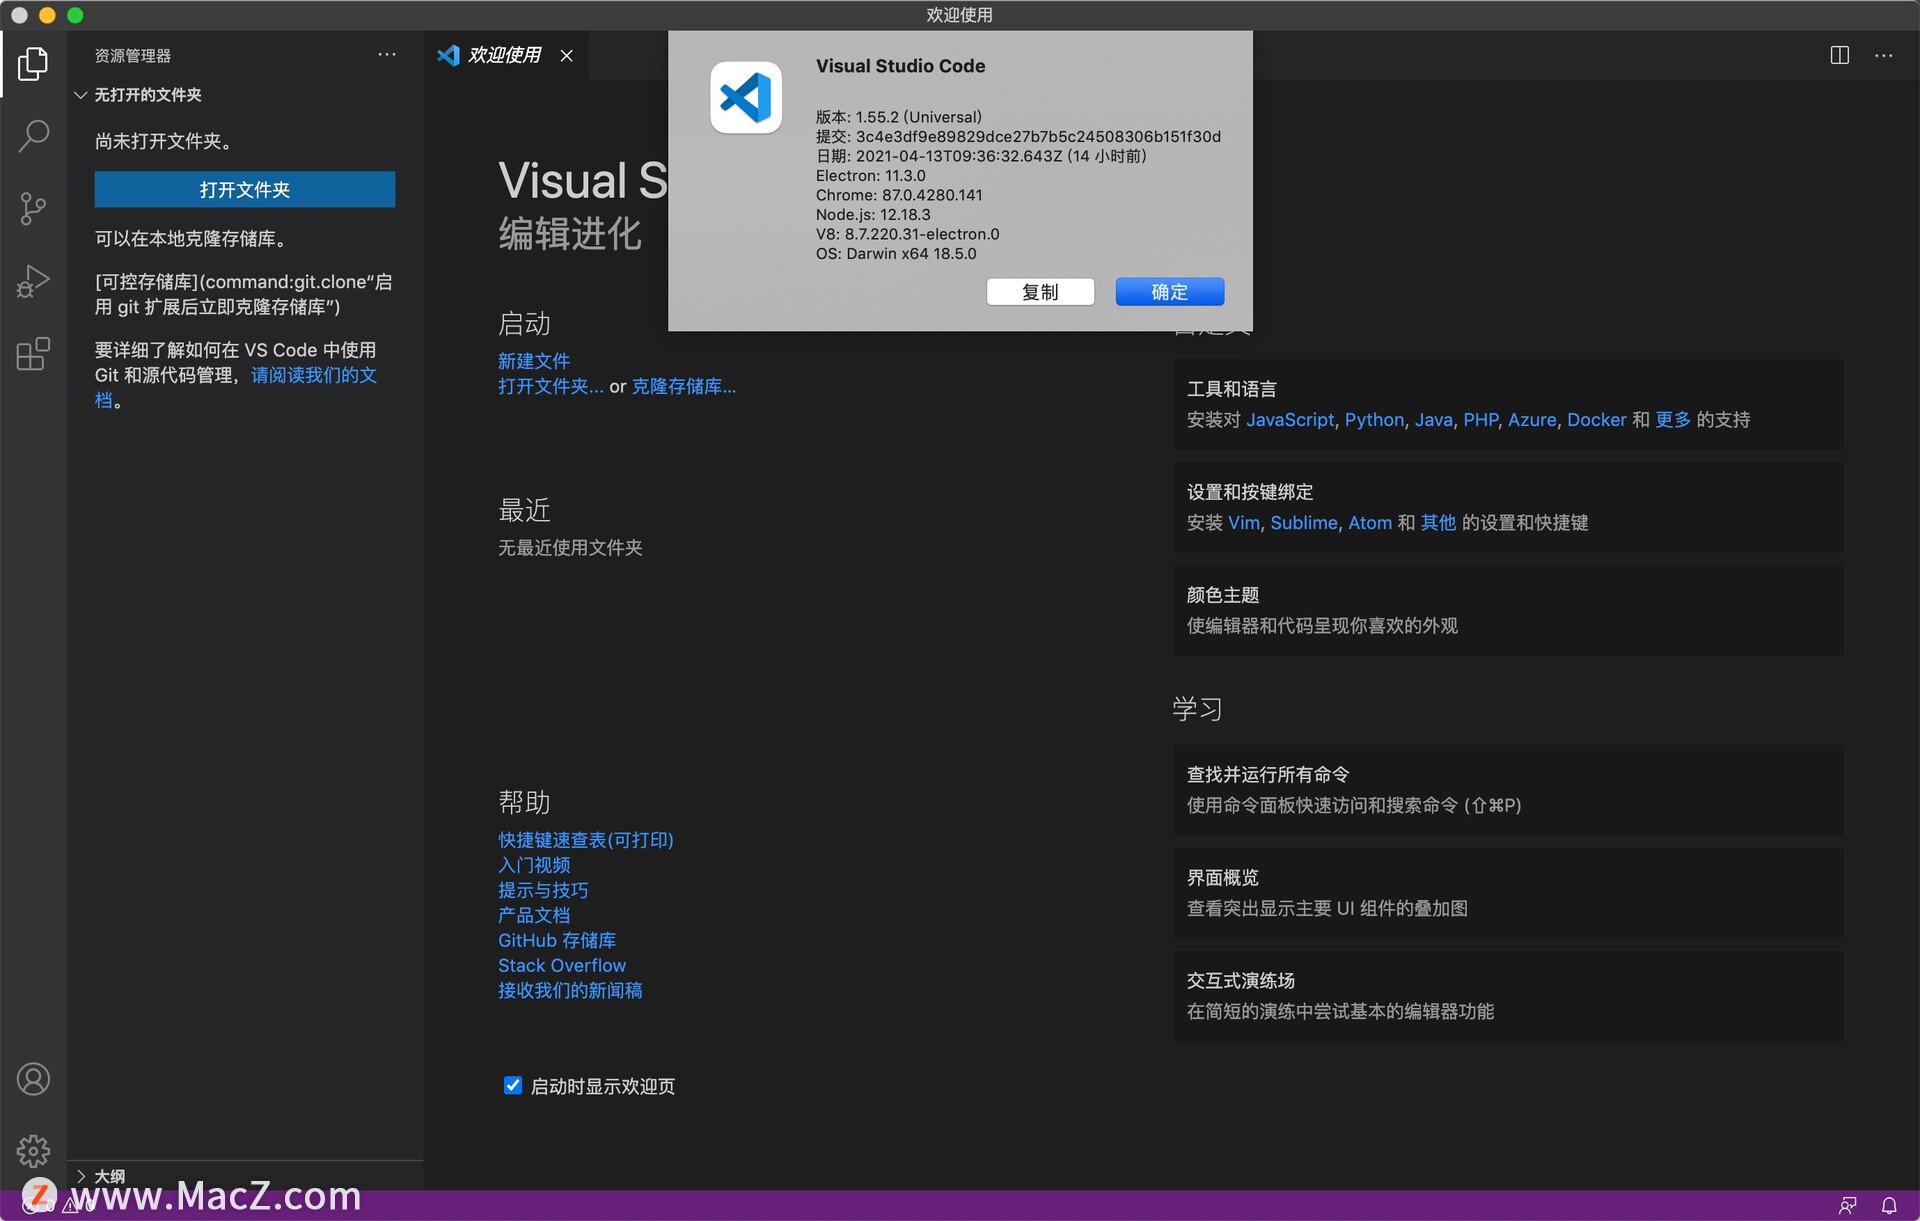
Task: Open the 颜色主题 card
Action: [1508, 610]
